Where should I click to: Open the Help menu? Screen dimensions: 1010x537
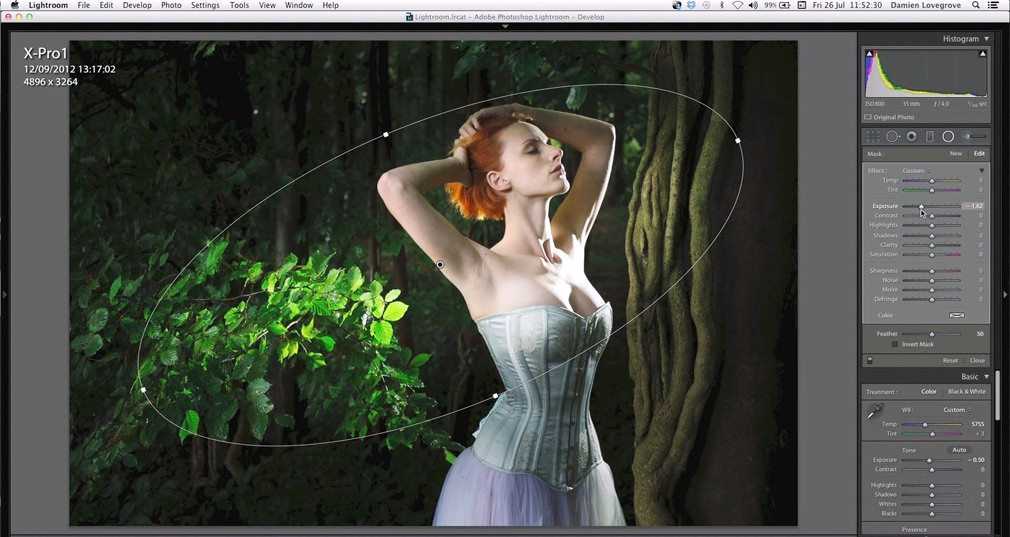tap(330, 5)
